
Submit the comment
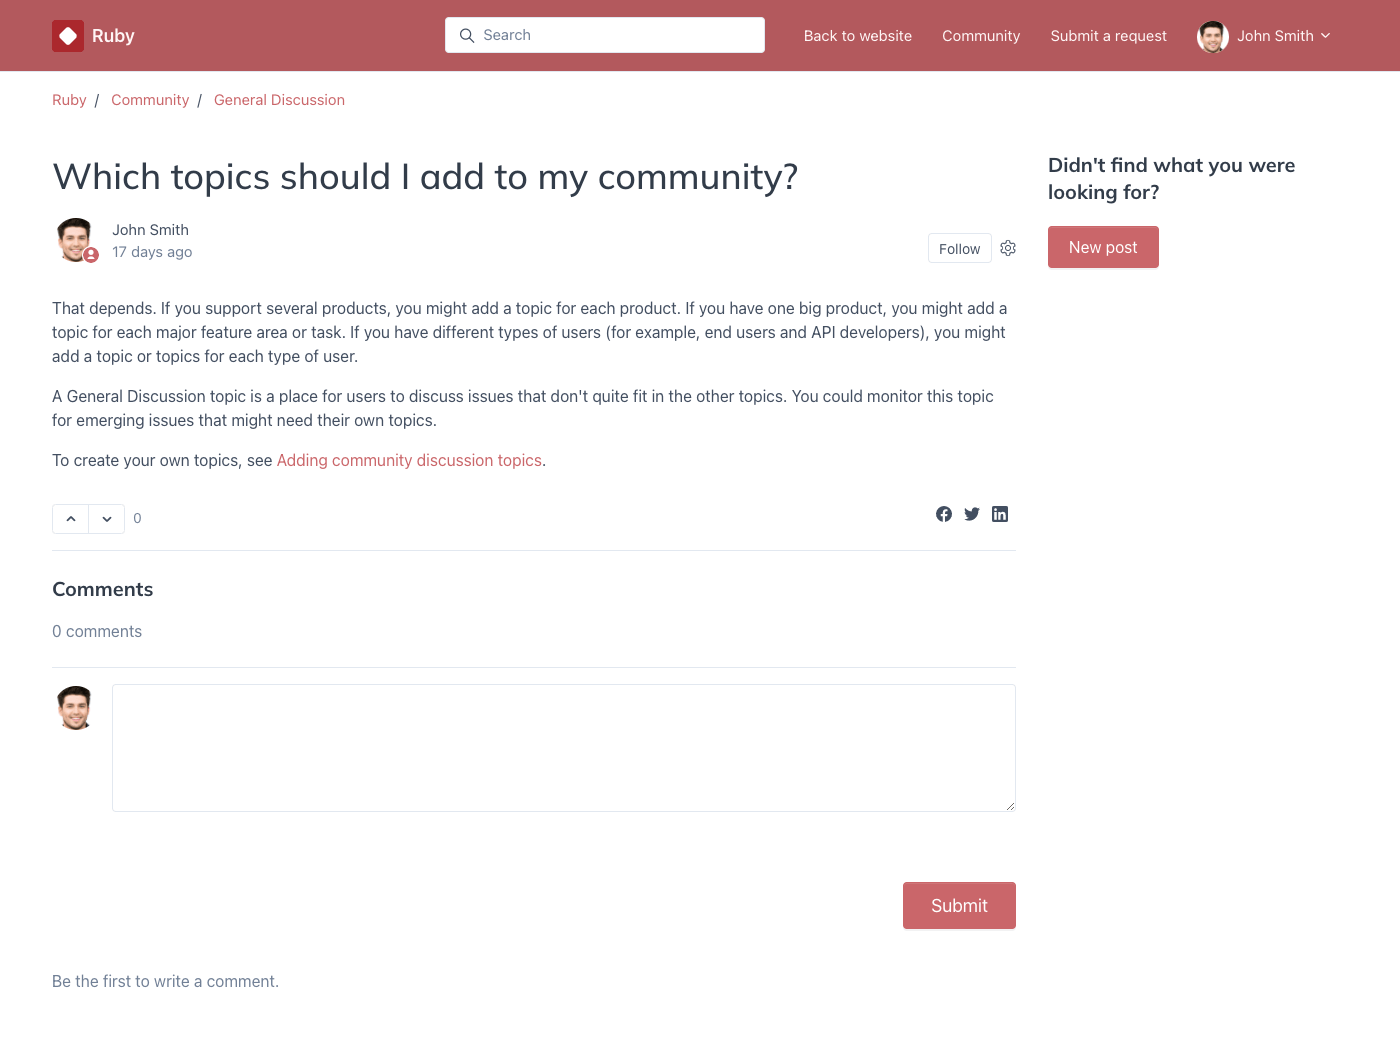click(x=959, y=906)
